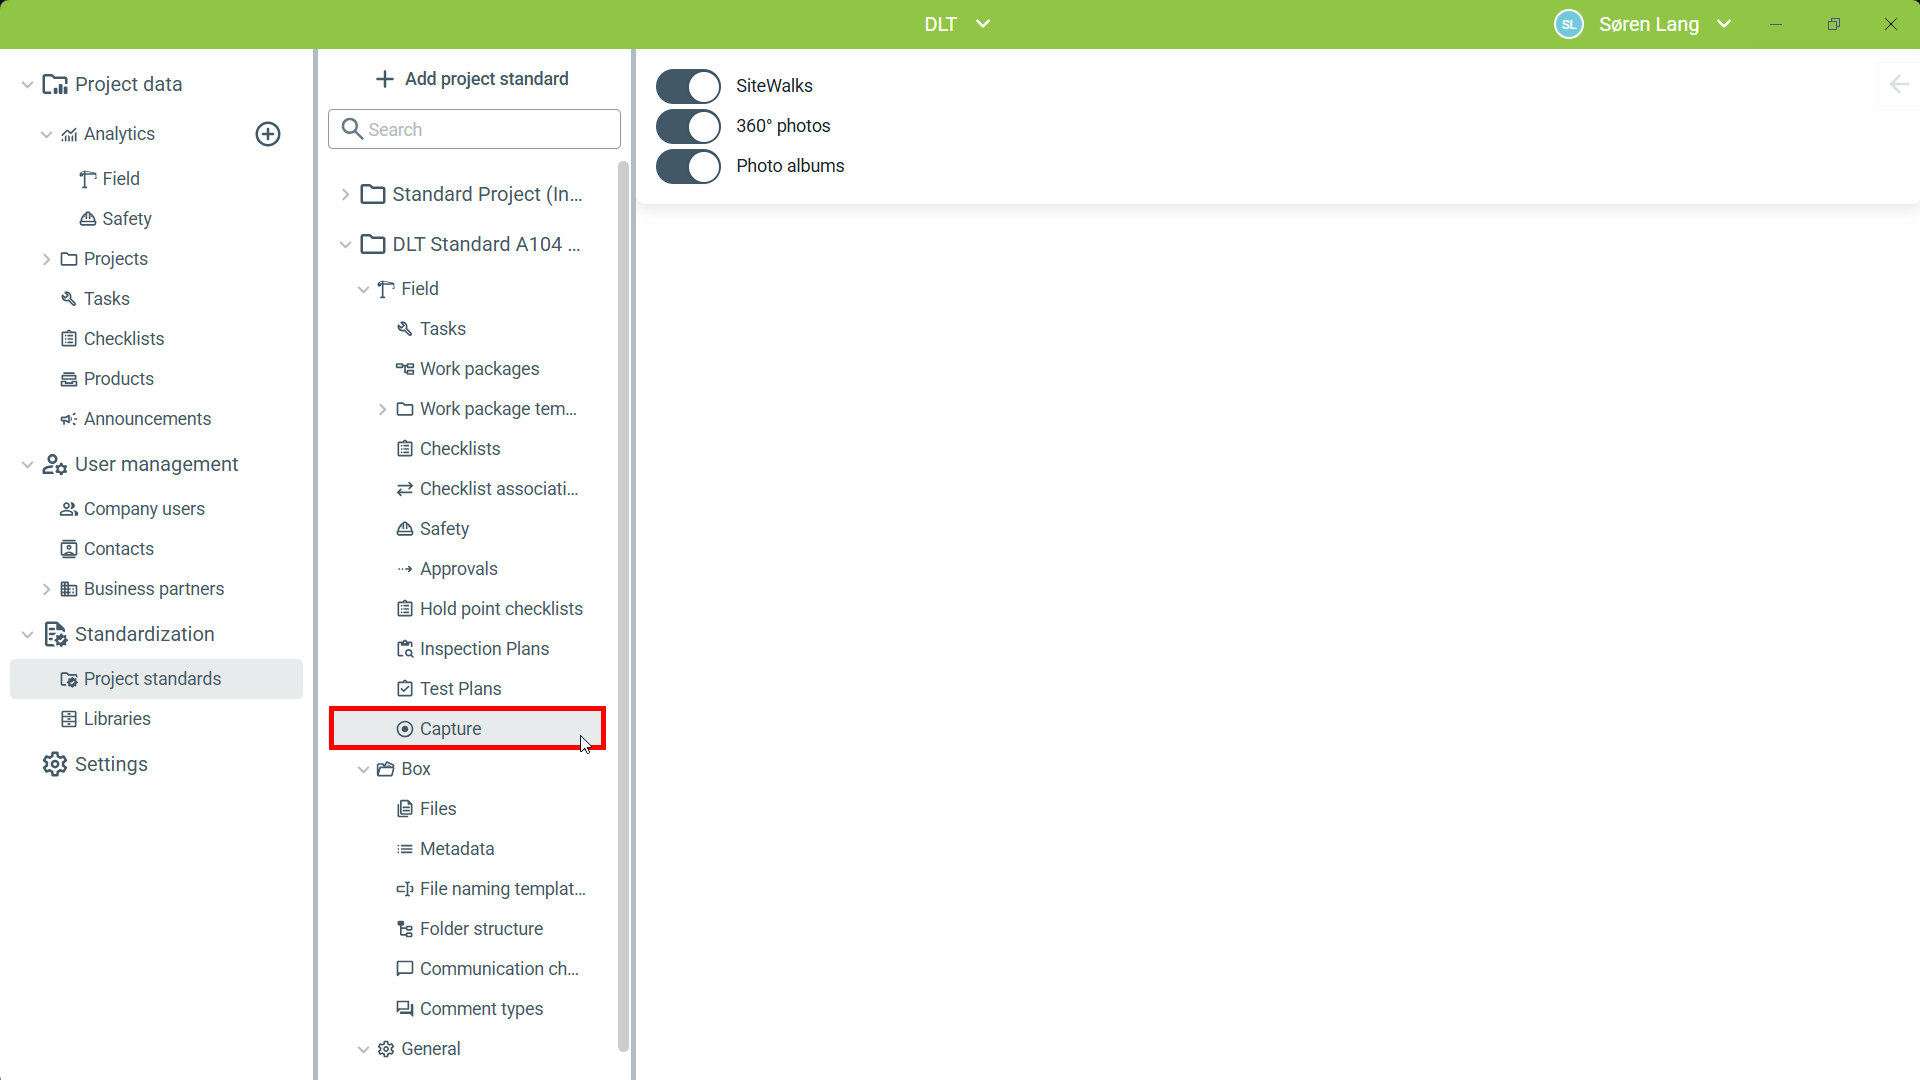Expand the Standard Project folder

345,194
